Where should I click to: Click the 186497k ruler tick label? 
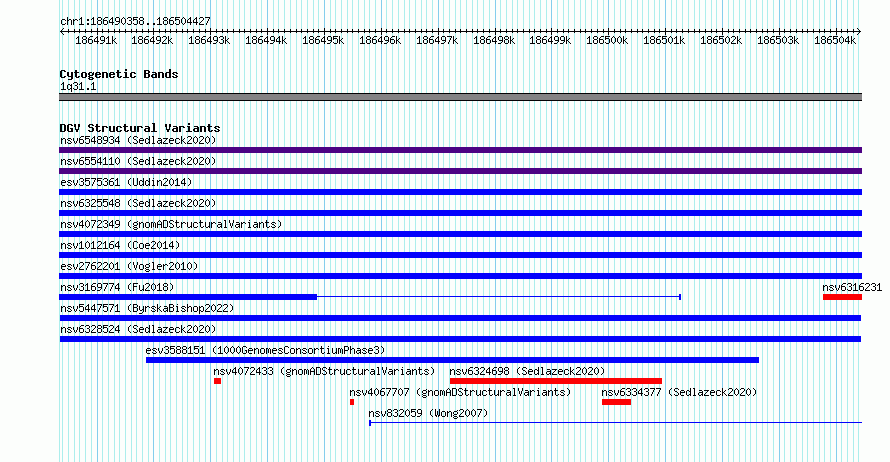(437, 40)
